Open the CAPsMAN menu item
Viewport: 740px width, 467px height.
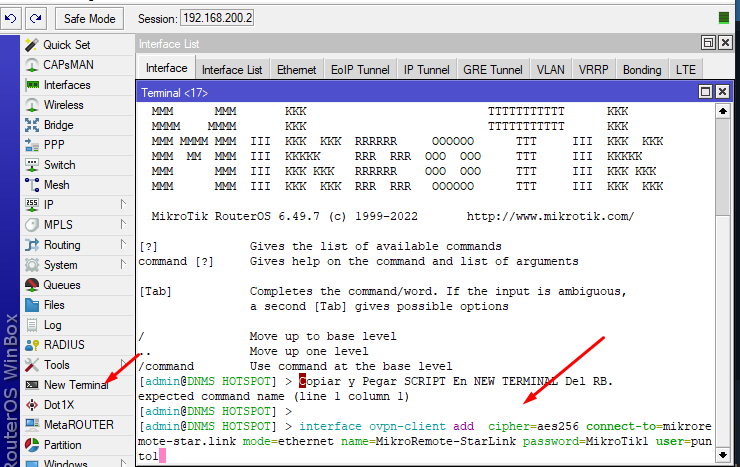pyautogui.click(x=70, y=65)
